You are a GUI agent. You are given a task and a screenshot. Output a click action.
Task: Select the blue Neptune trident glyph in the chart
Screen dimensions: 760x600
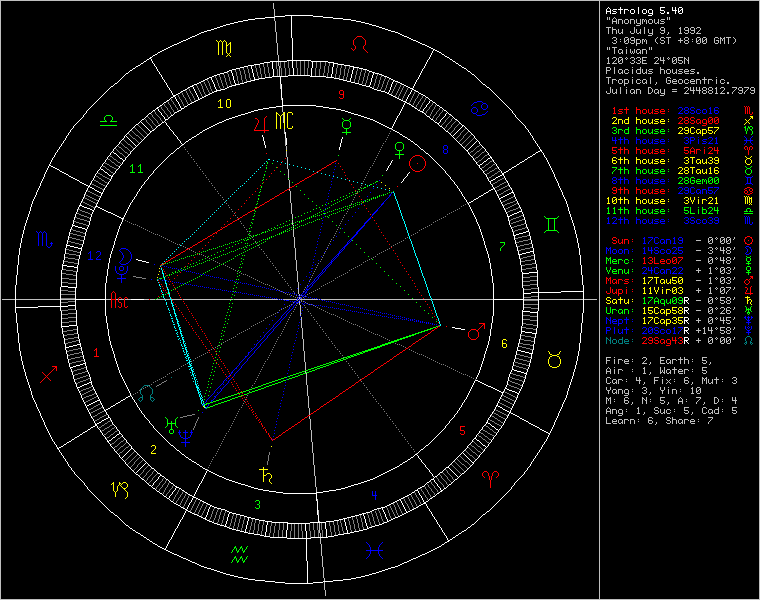click(186, 438)
